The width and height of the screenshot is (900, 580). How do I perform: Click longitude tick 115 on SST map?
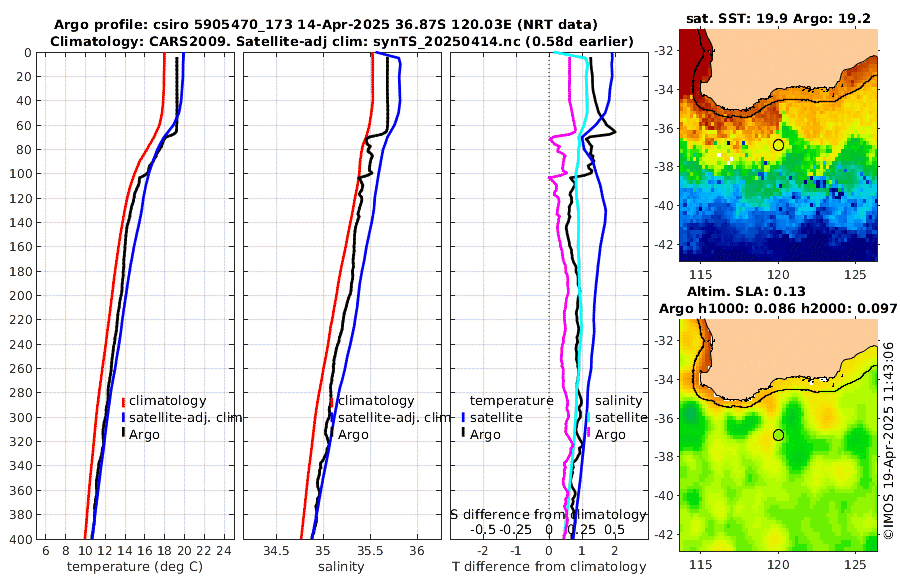pos(701,274)
